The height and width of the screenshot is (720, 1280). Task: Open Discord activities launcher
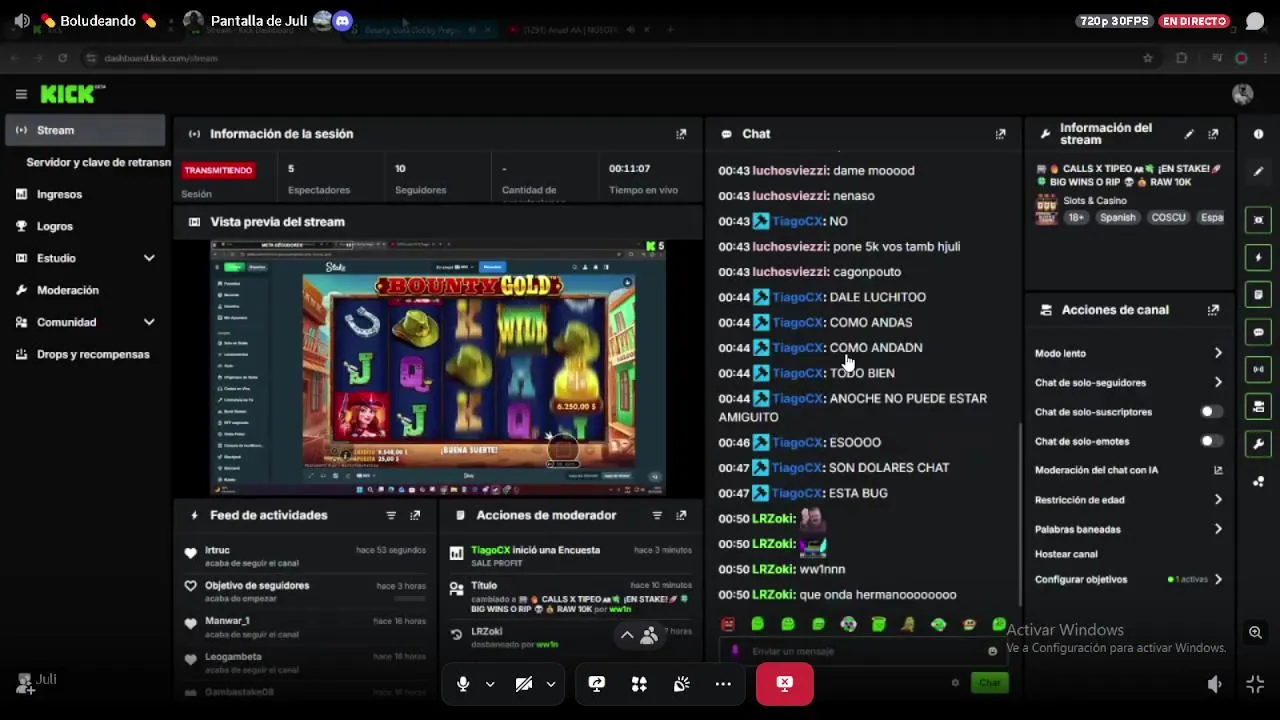[639, 684]
